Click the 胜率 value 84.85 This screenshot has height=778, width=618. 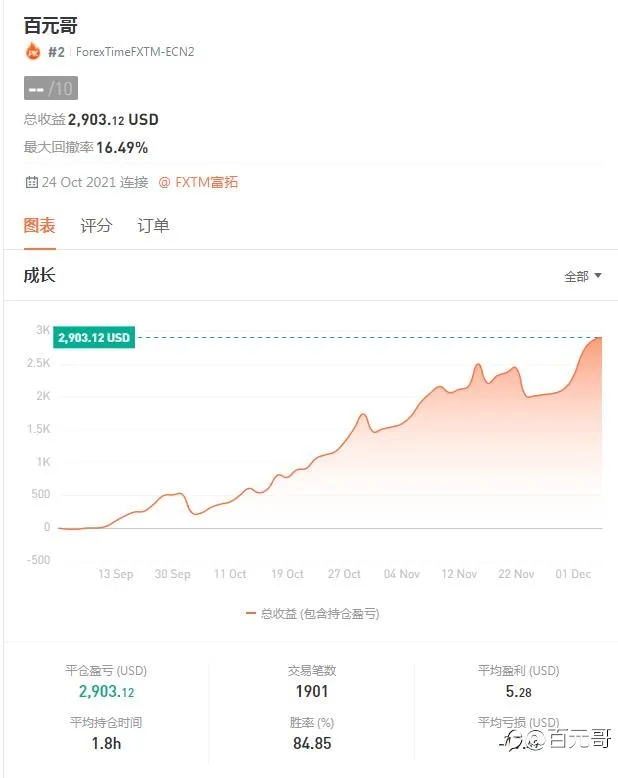312,743
